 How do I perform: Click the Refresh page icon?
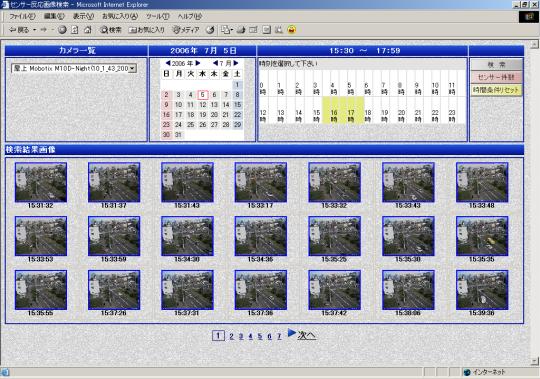click(75, 30)
